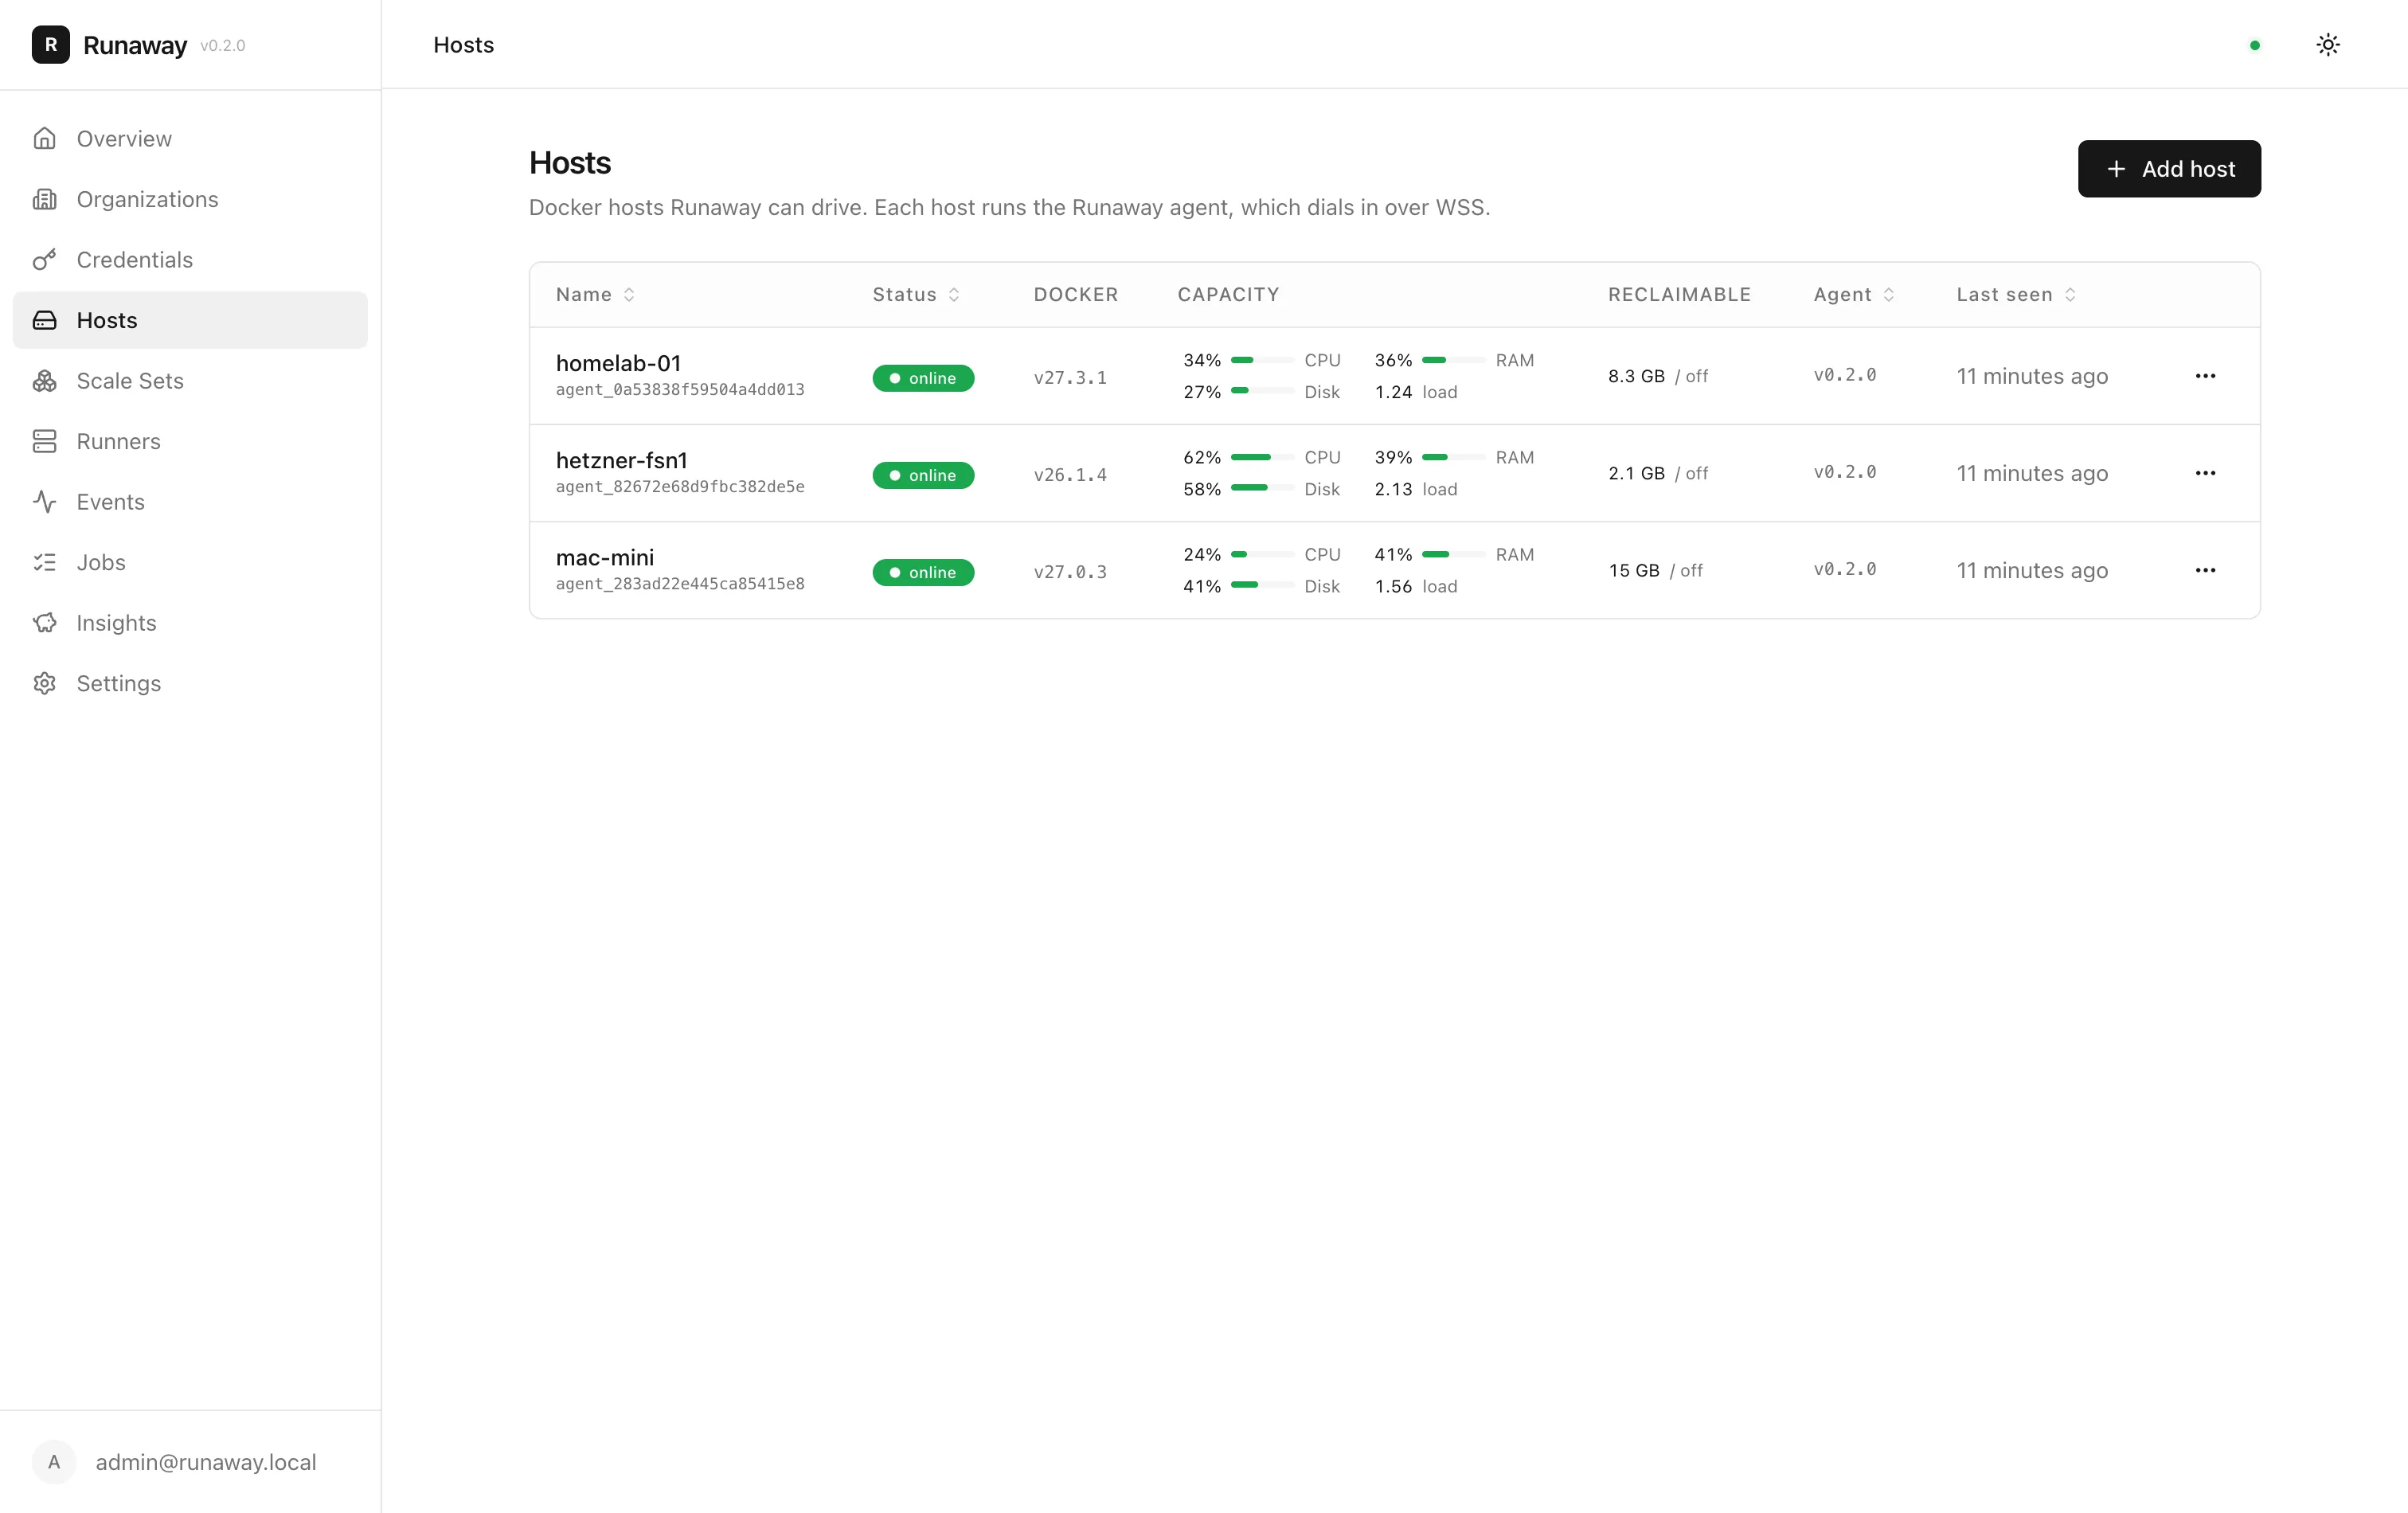The image size is (2408, 1513).
Task: Click hetzner-fsn1 Disk usage bar
Action: click(x=1262, y=489)
